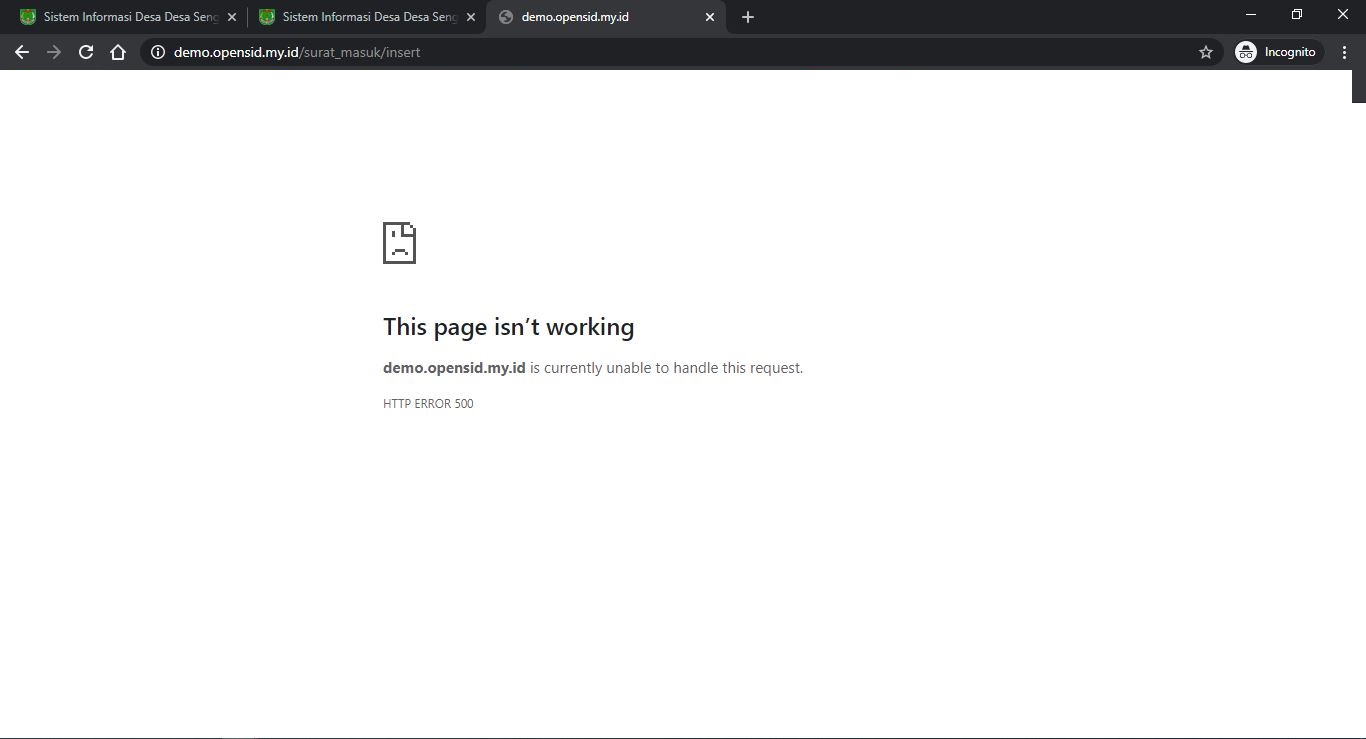Click the OpenSID logo on the first tab

(x=27, y=16)
